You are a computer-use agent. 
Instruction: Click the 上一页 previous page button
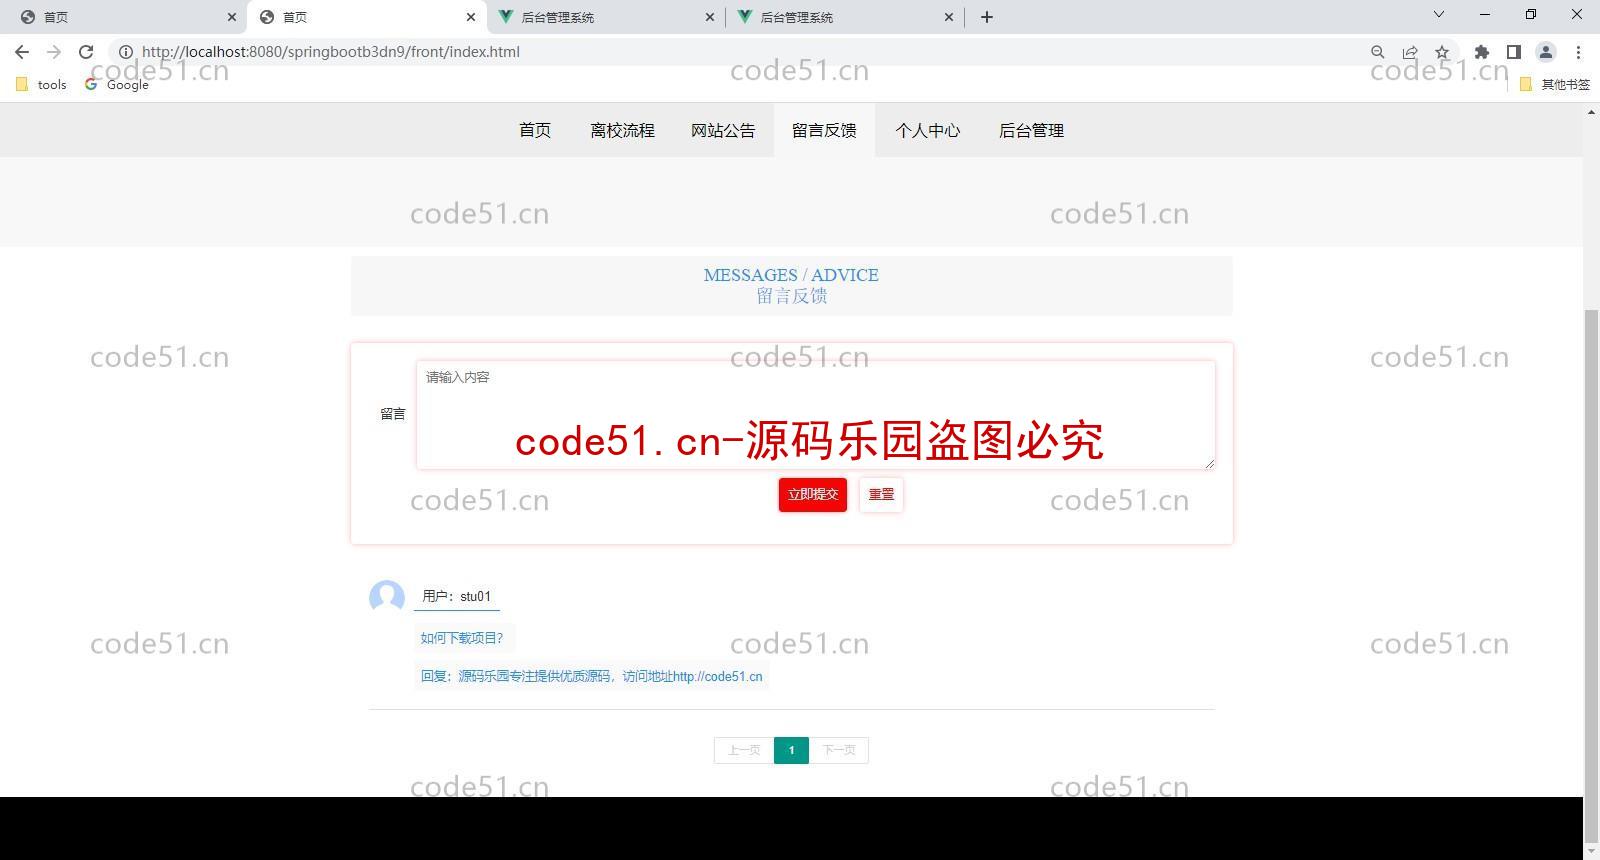click(x=744, y=750)
